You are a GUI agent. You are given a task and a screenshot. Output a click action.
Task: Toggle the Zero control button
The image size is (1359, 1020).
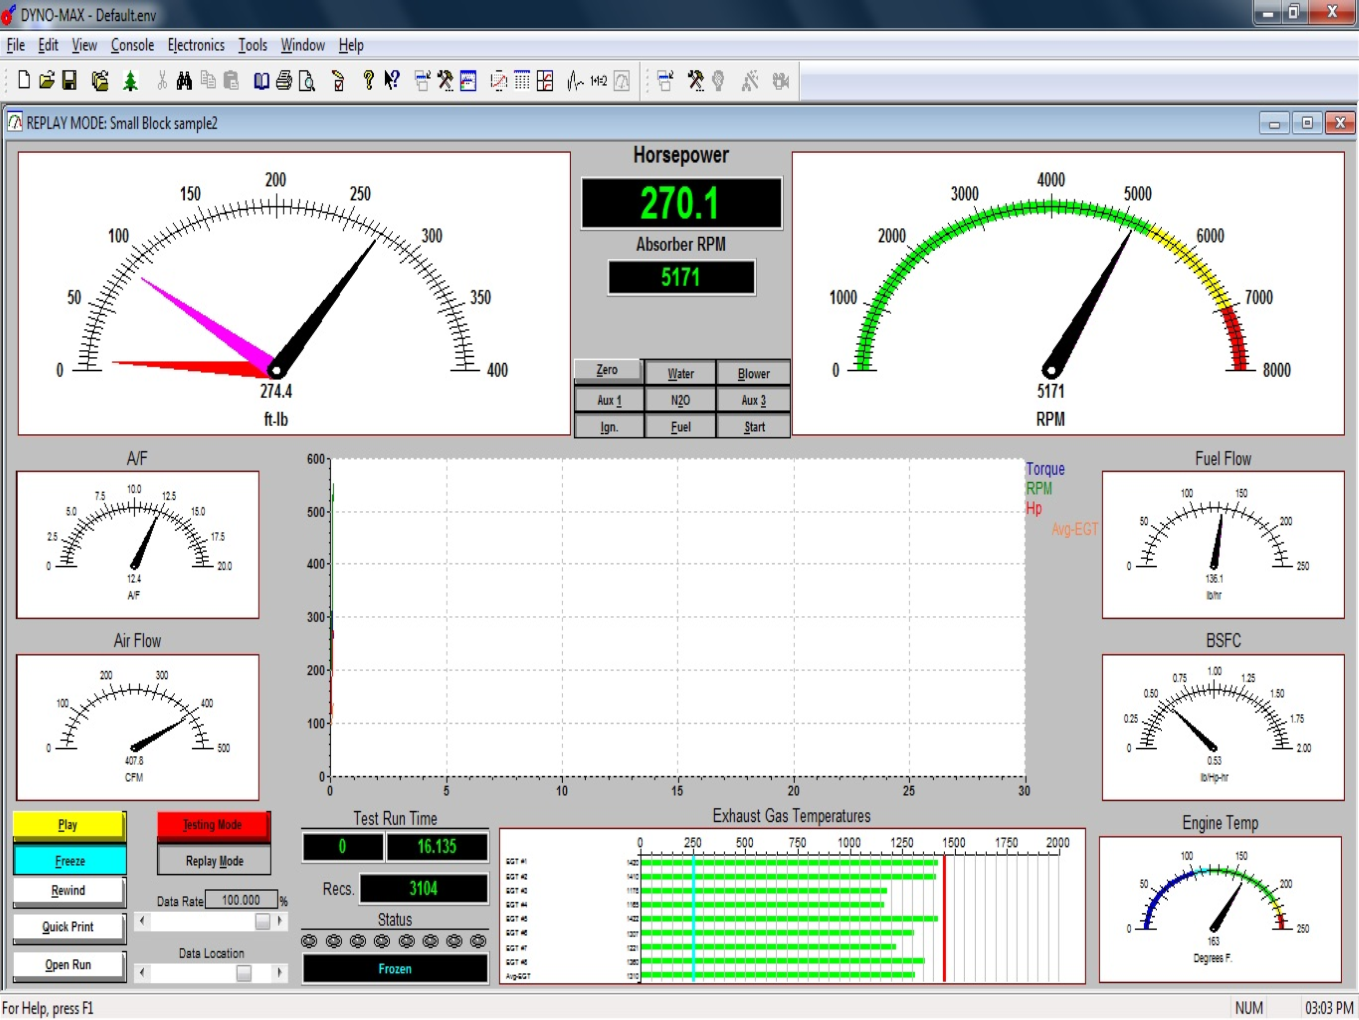[x=607, y=370]
